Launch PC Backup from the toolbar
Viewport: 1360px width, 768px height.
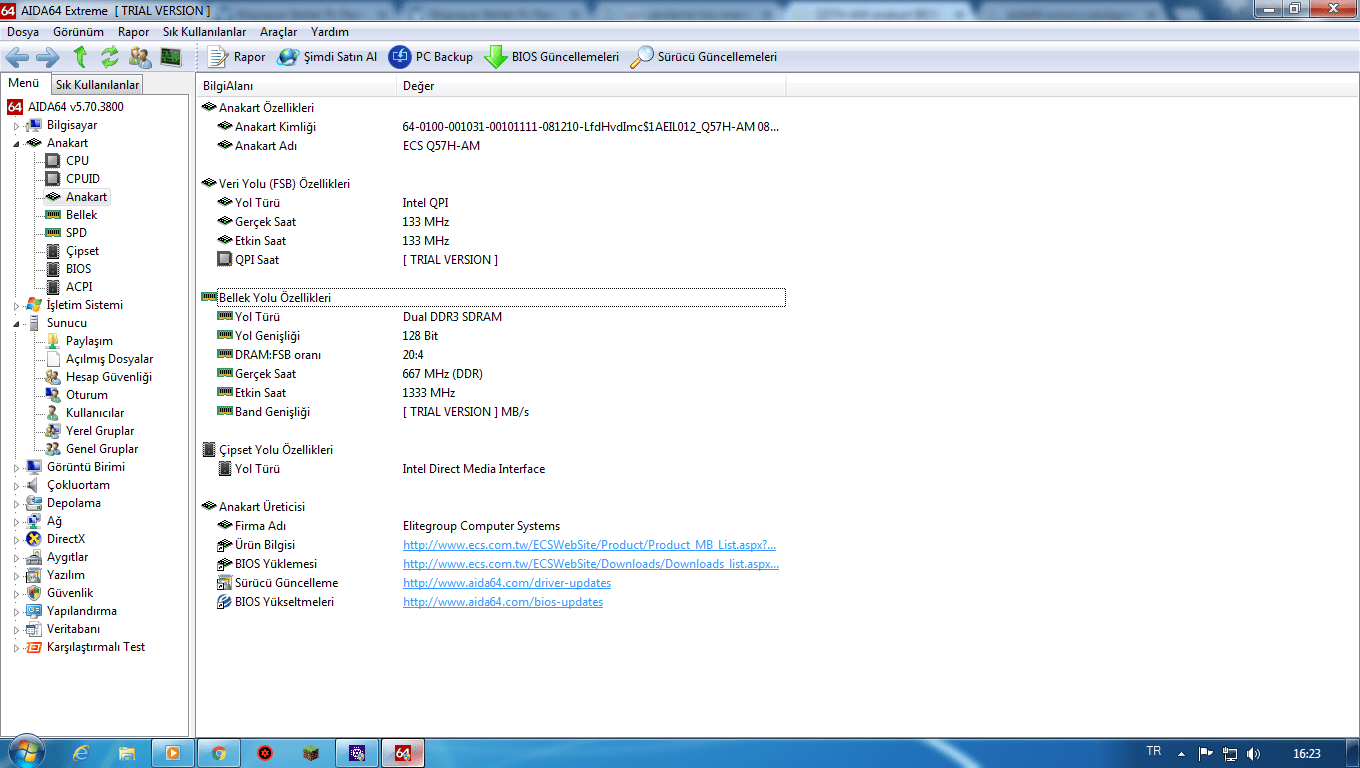[x=431, y=57]
